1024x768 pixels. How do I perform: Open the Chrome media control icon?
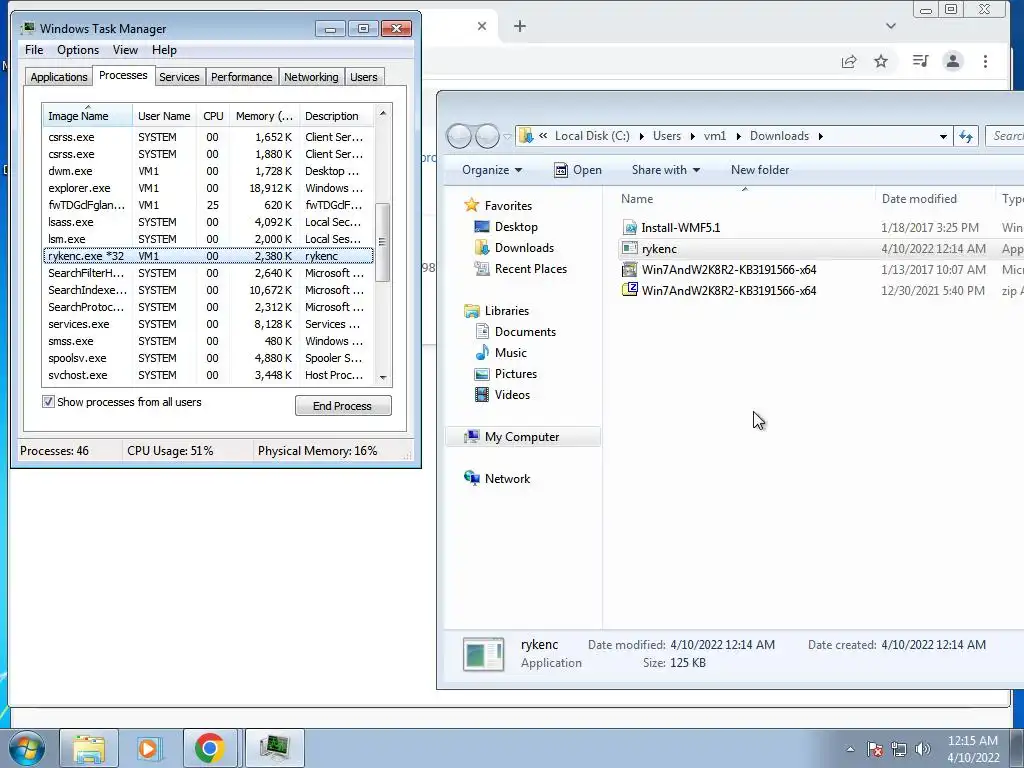coord(920,61)
